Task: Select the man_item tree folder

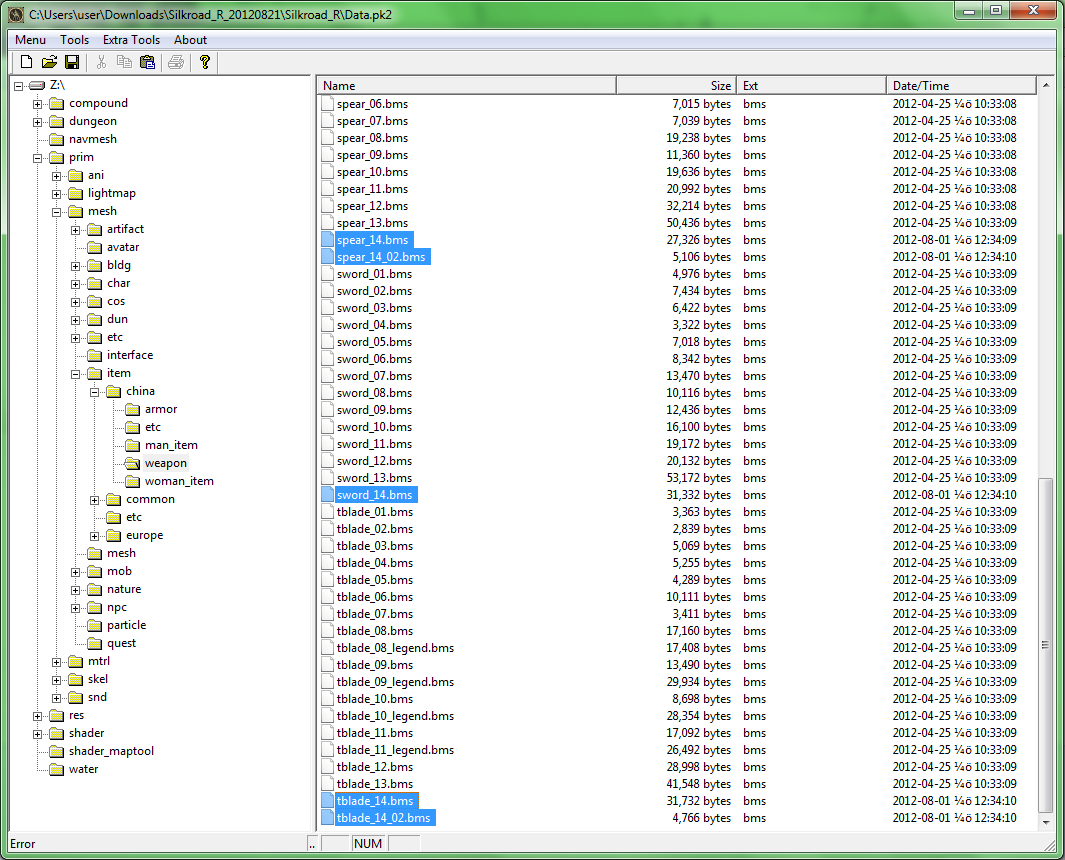Action: click(171, 445)
